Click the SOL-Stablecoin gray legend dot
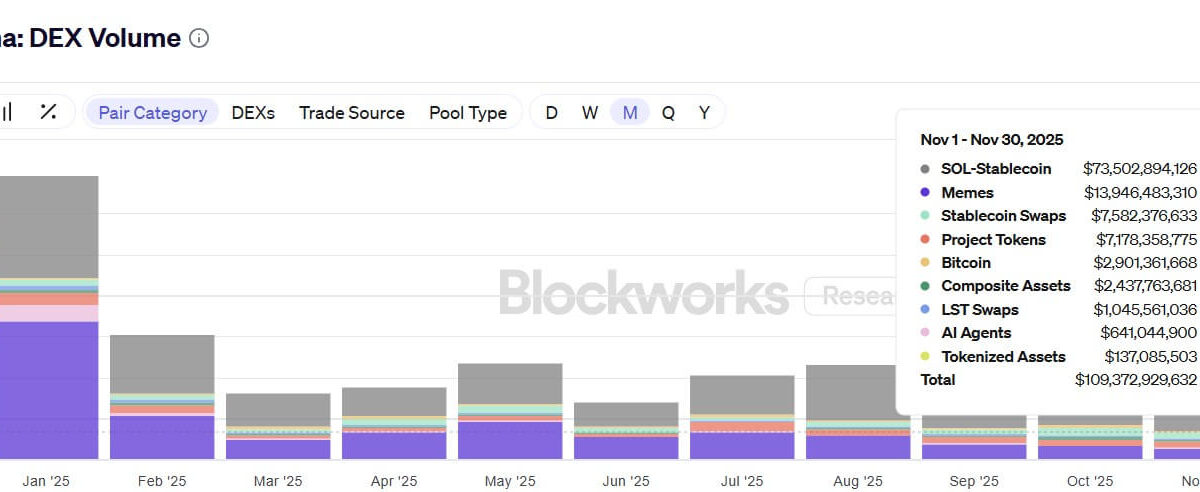The height and width of the screenshot is (492, 1200). pos(925,169)
